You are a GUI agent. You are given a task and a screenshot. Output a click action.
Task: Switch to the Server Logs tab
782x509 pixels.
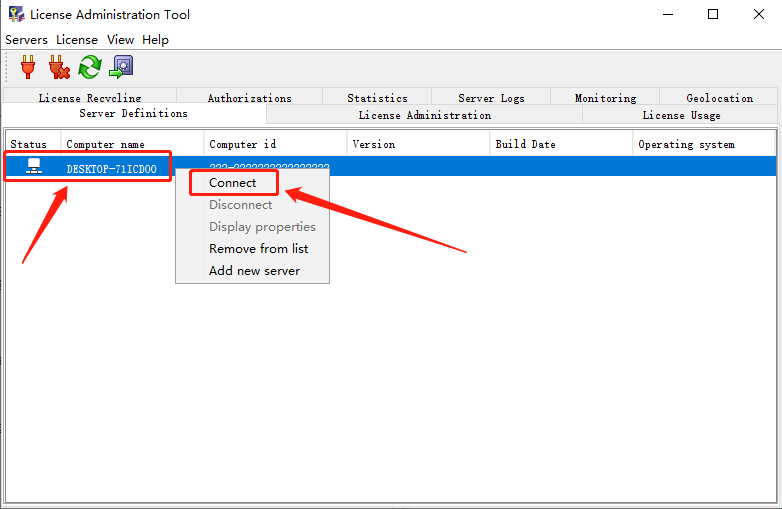click(x=491, y=98)
